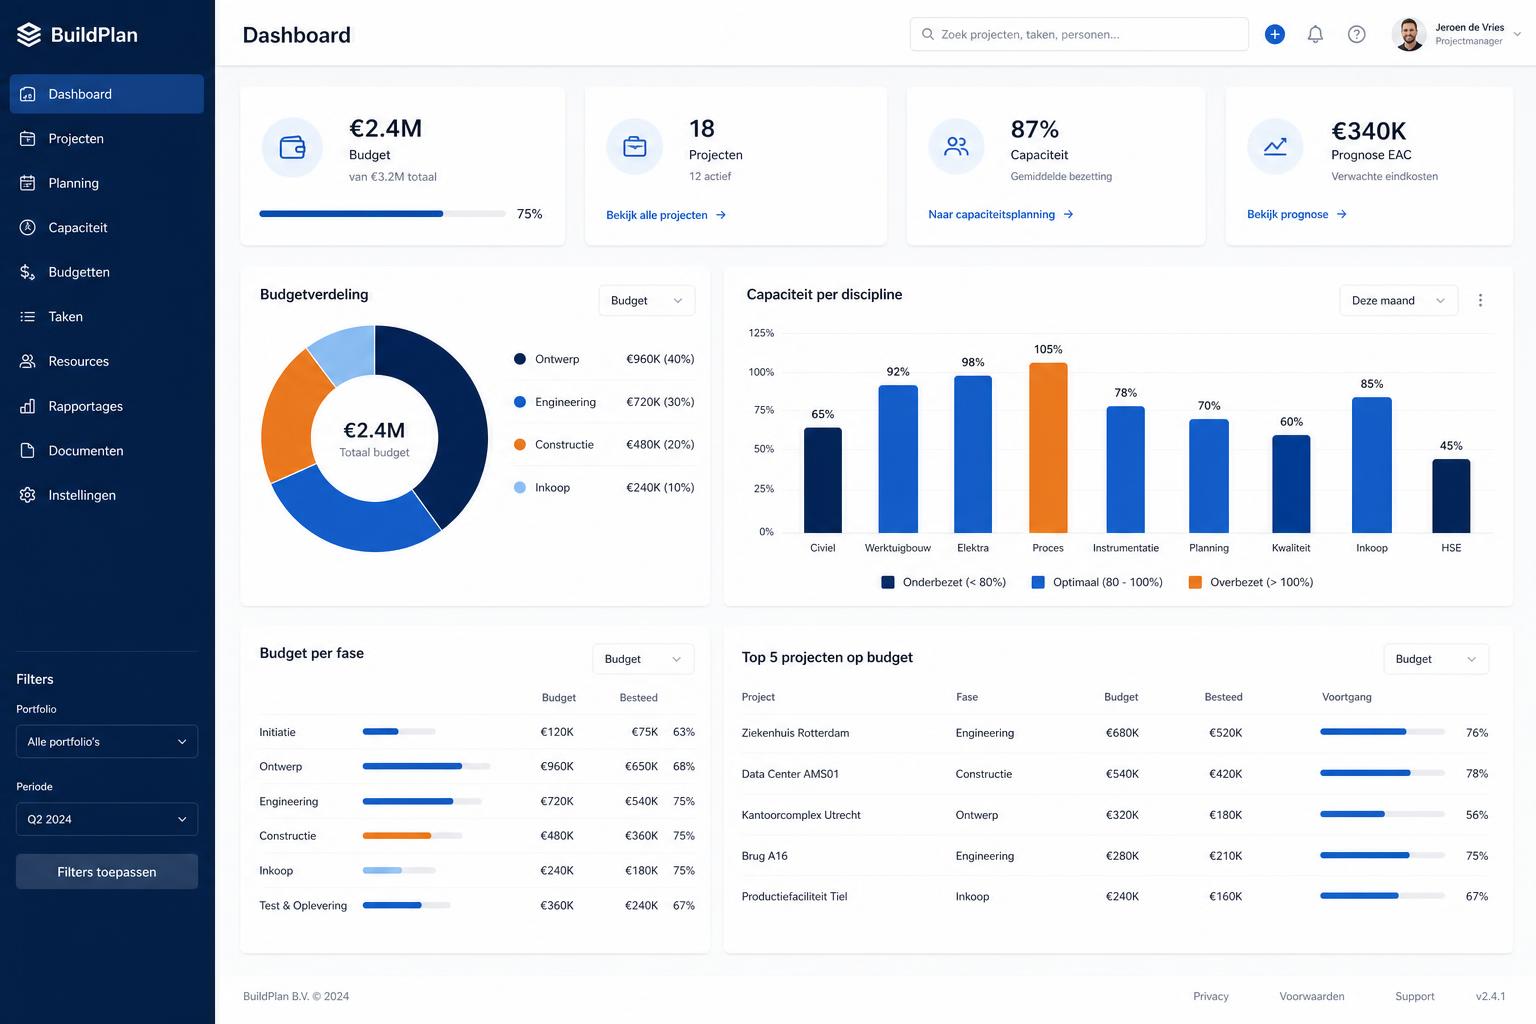Open notifications bell icon

pyautogui.click(x=1316, y=34)
